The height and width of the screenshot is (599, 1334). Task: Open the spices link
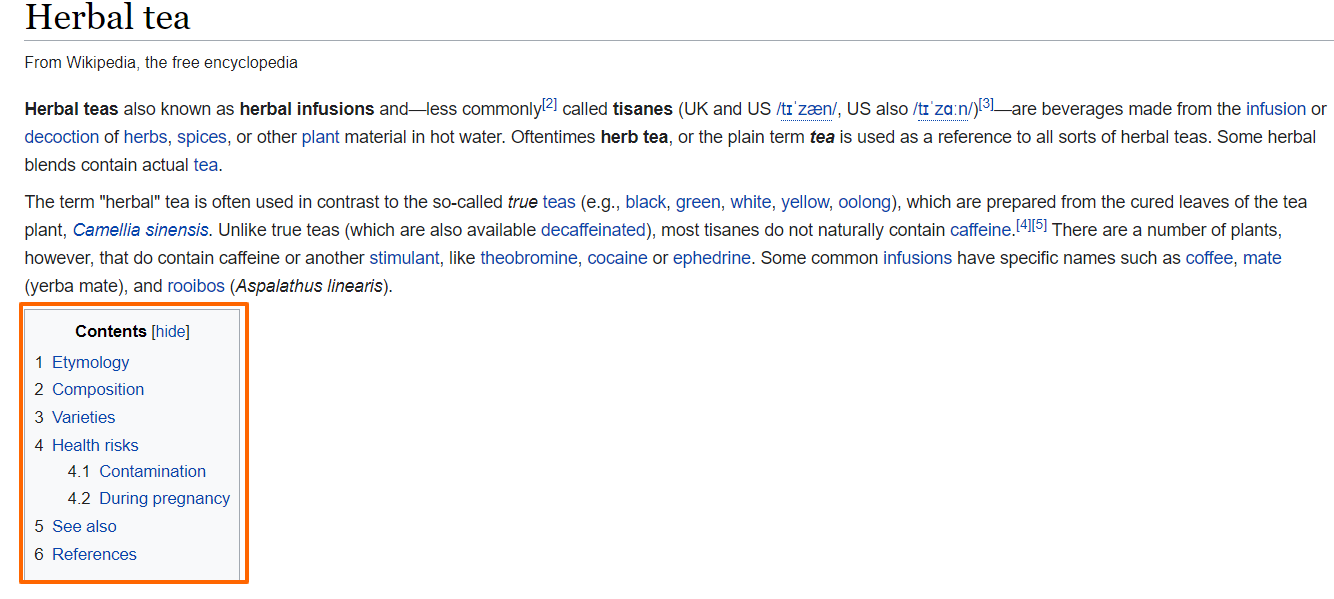[202, 137]
